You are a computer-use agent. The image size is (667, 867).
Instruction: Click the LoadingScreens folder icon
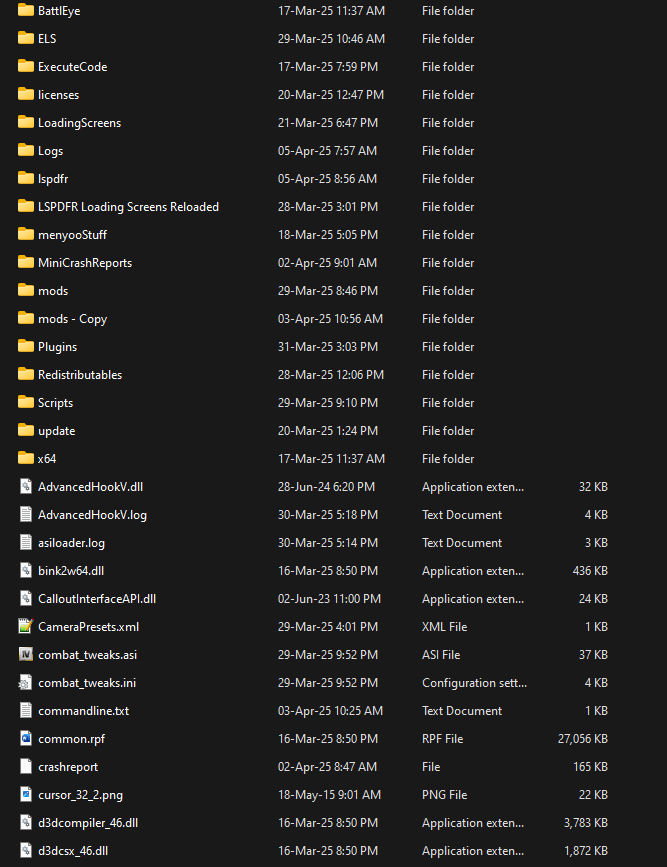click(25, 122)
